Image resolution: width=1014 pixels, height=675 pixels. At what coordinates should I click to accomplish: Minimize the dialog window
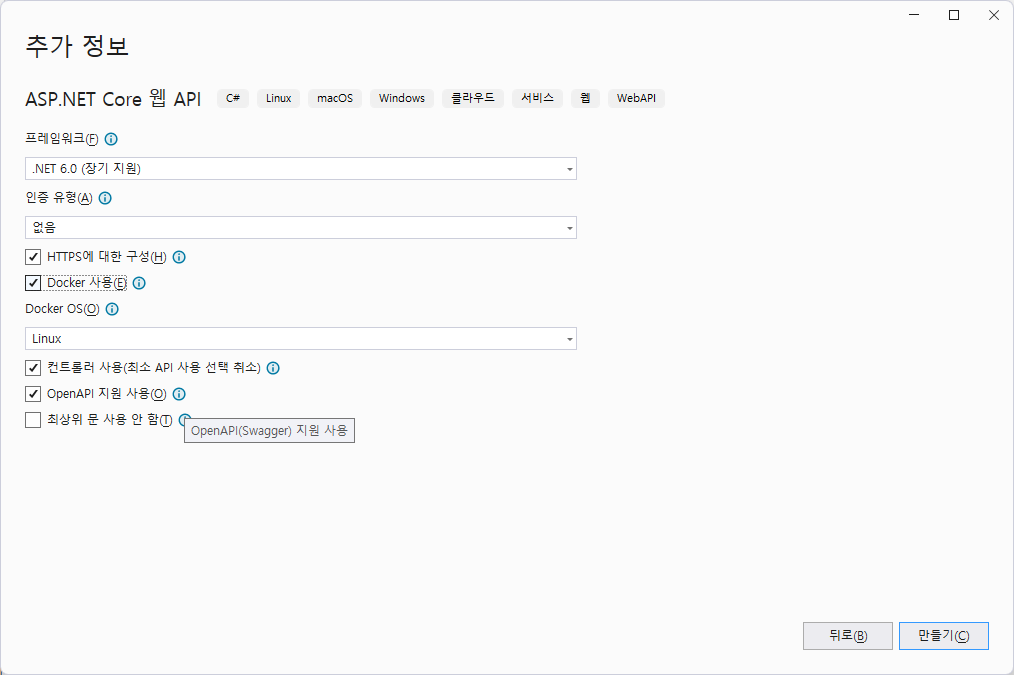914,16
